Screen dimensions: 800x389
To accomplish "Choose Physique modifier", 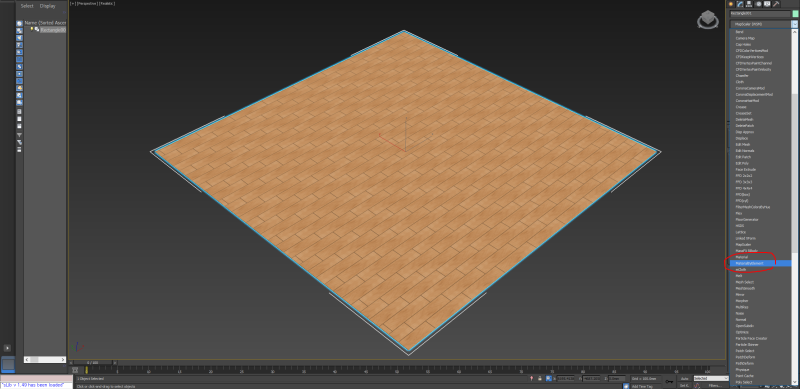I will (x=760, y=370).
